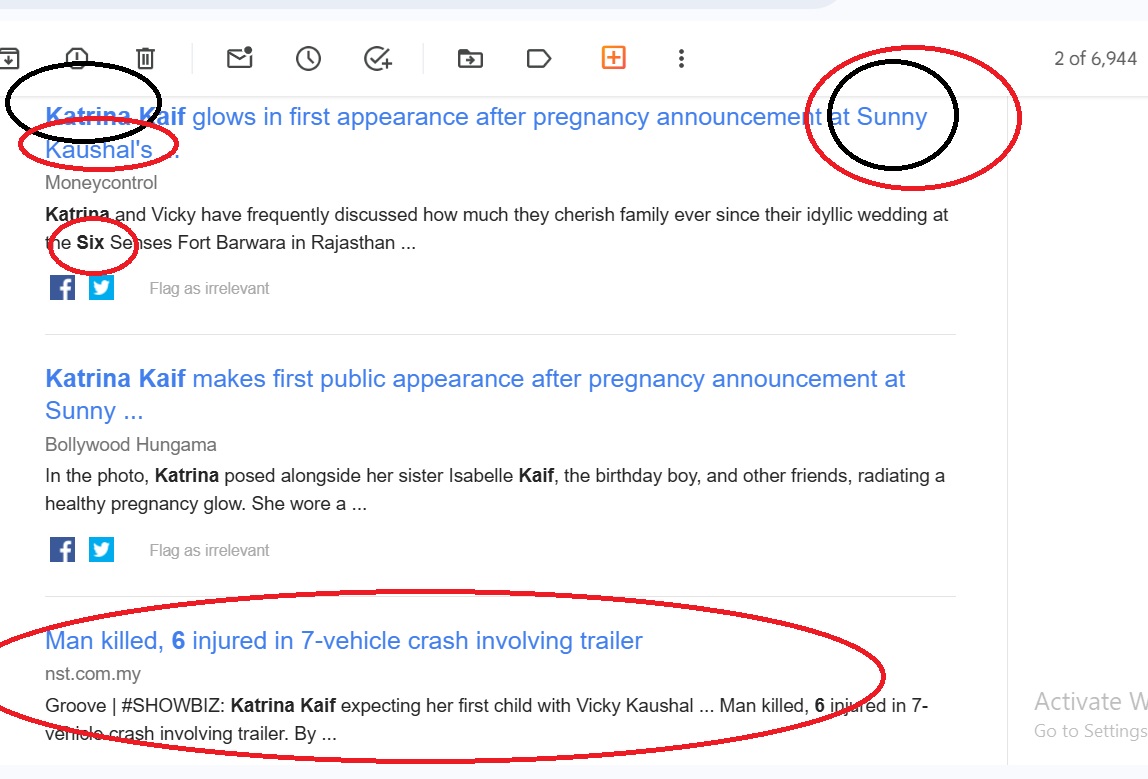Mark the email as unread
The height and width of the screenshot is (779, 1148).
(239, 58)
